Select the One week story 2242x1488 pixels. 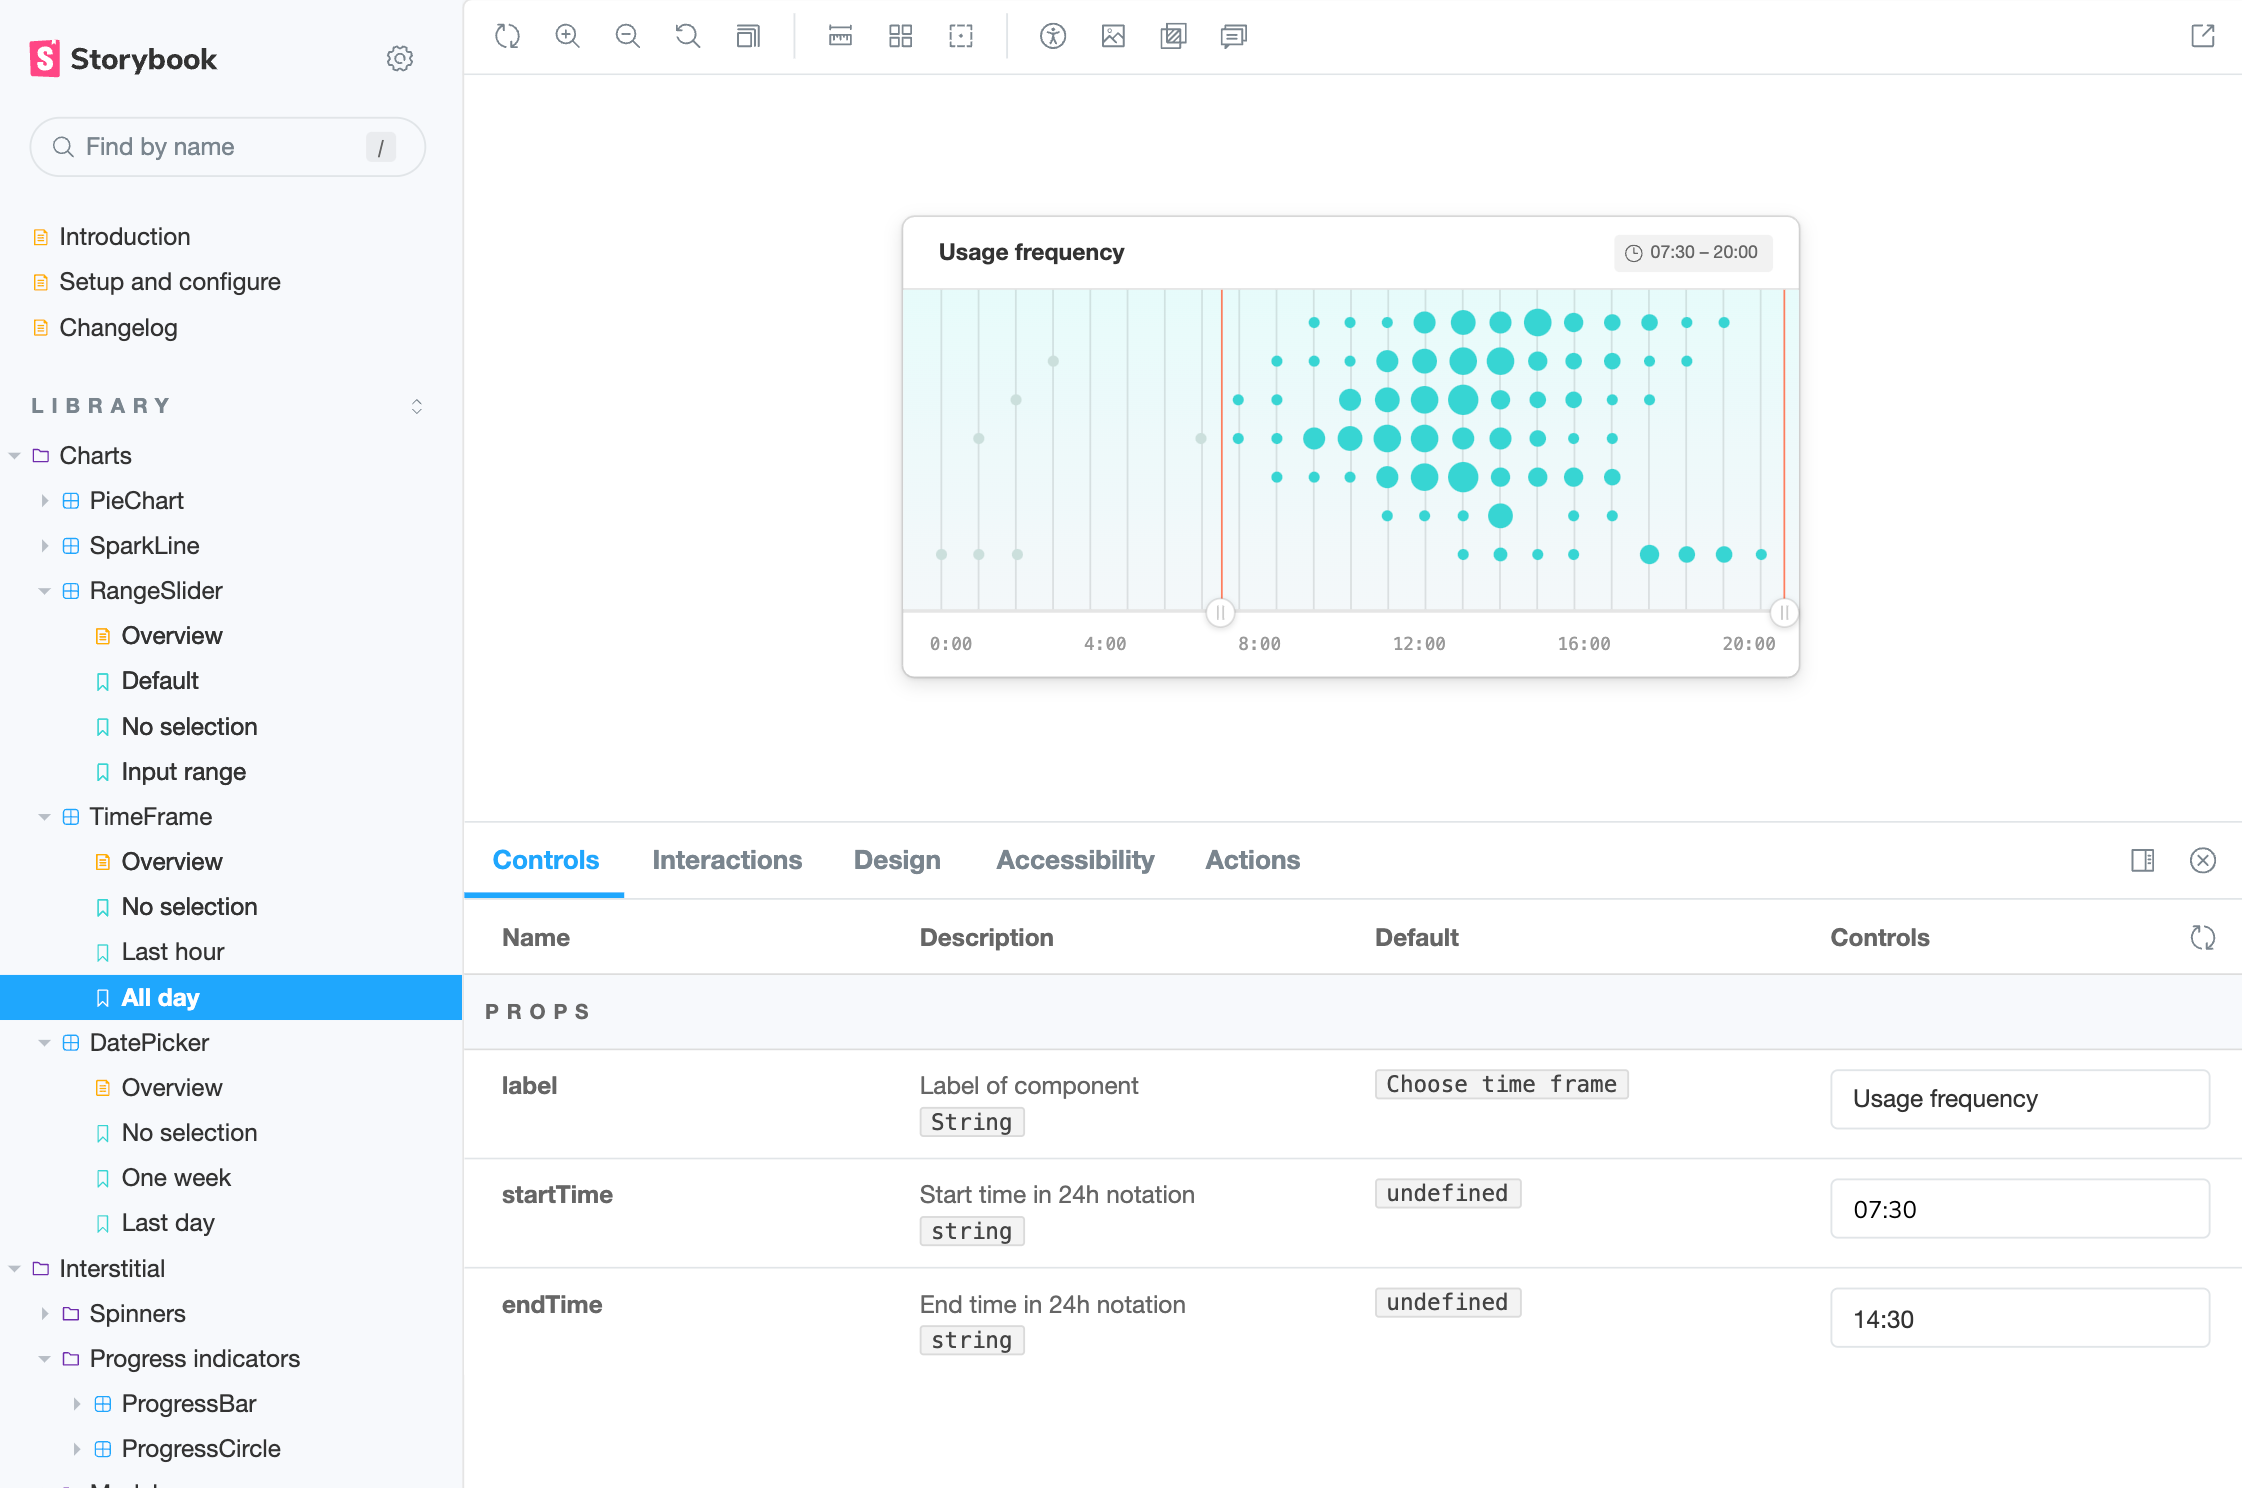pyautogui.click(x=176, y=1178)
